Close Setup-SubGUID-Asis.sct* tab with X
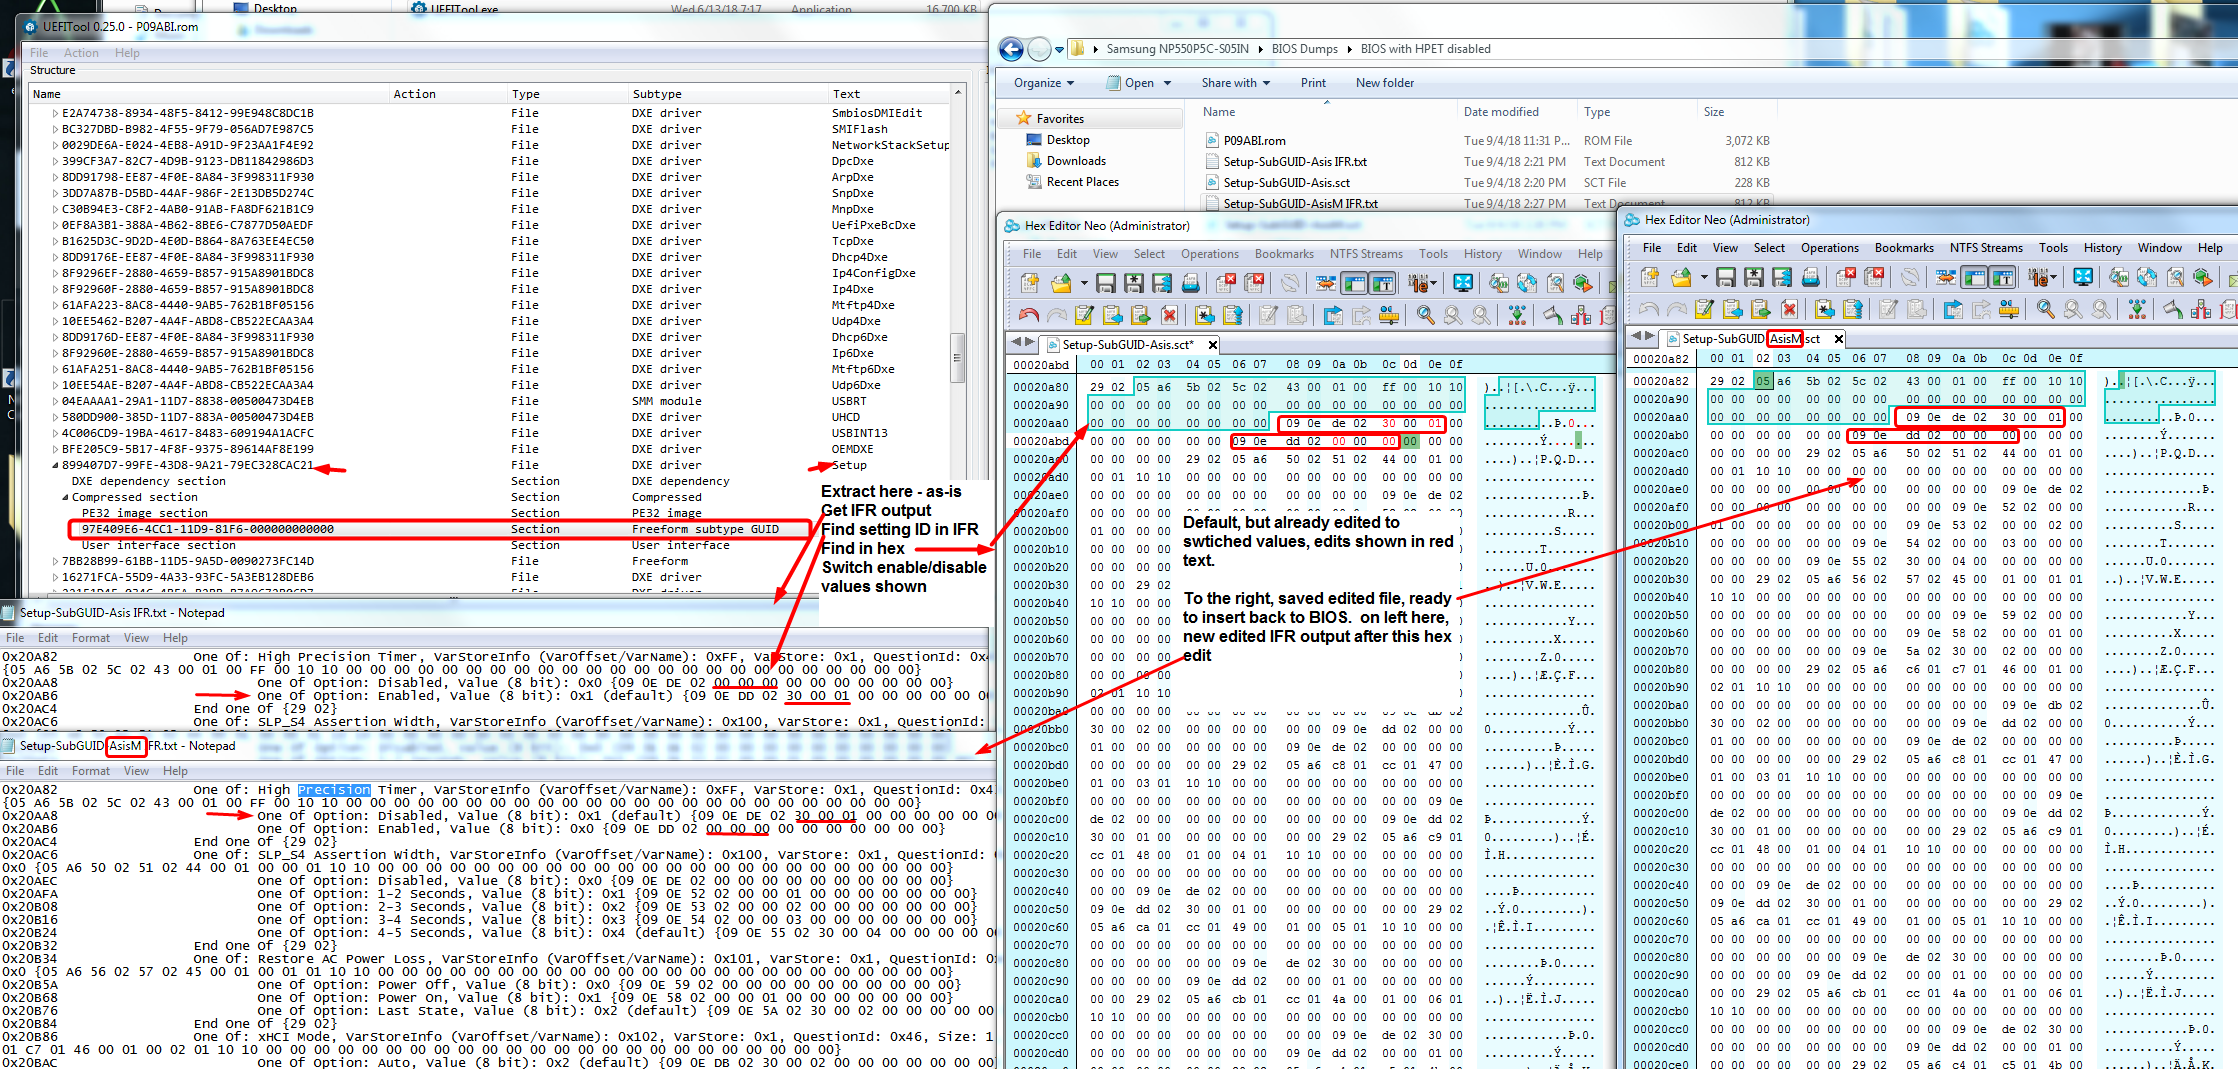2238x1069 pixels. (x=1212, y=344)
